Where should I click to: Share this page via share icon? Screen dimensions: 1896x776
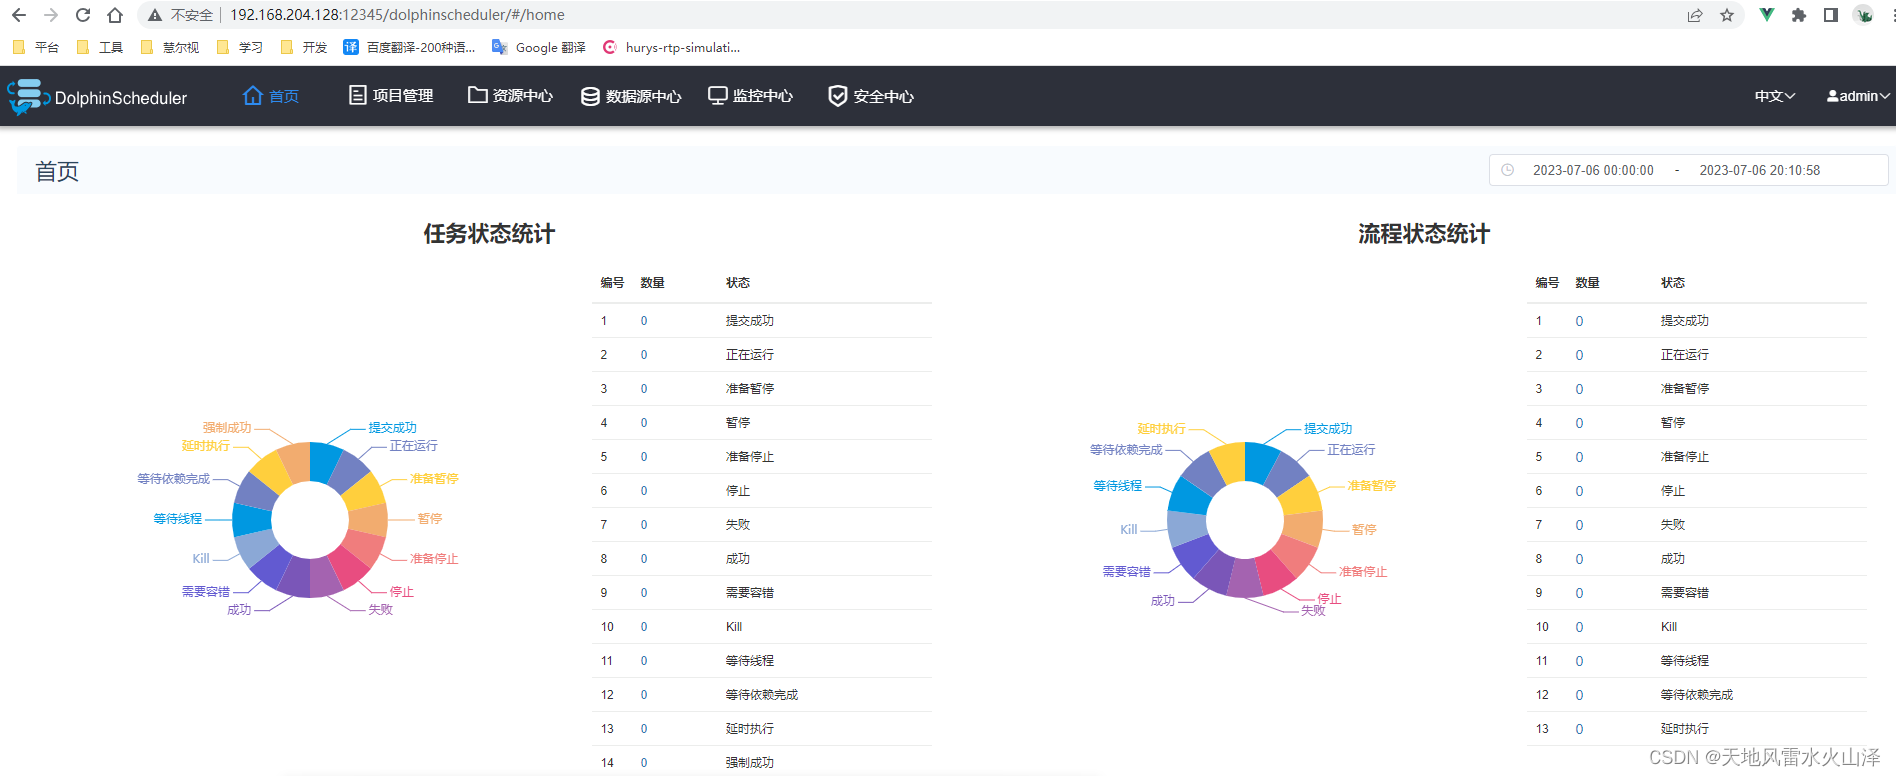pos(1695,15)
